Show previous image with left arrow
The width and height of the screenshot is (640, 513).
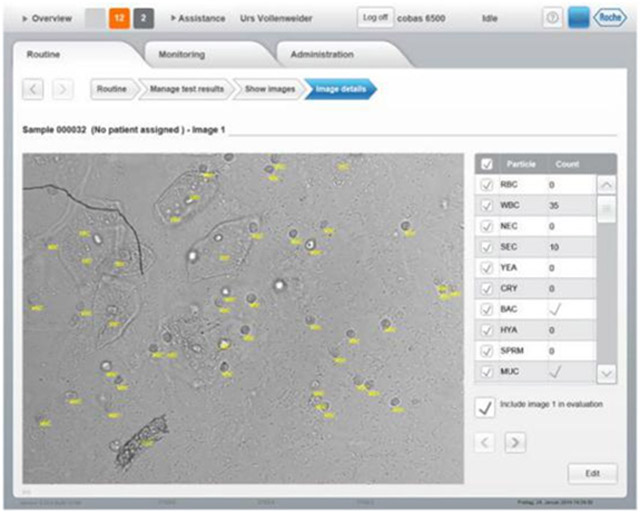pos(486,443)
